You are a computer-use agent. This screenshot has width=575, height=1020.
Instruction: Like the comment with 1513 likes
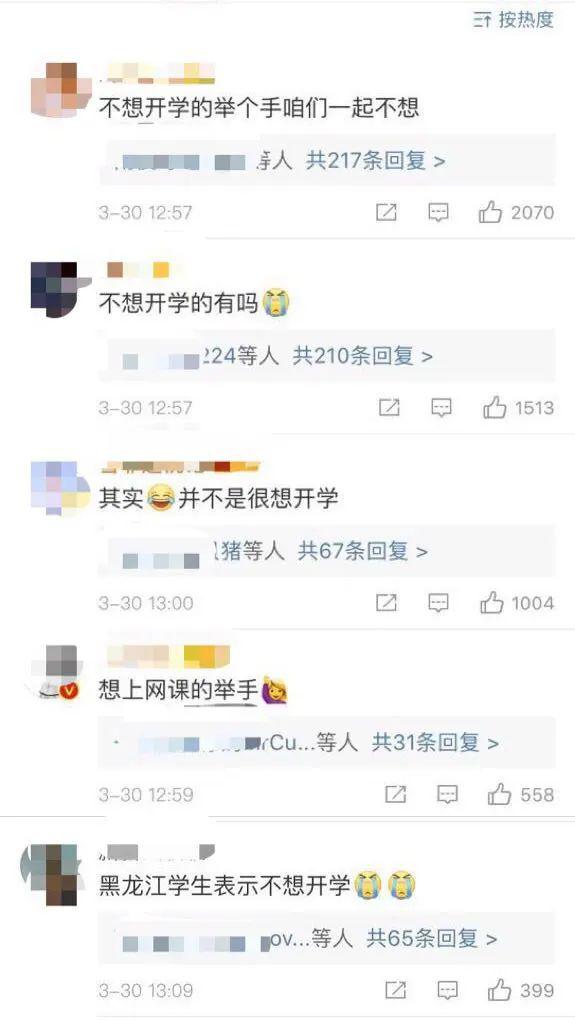[x=494, y=408]
